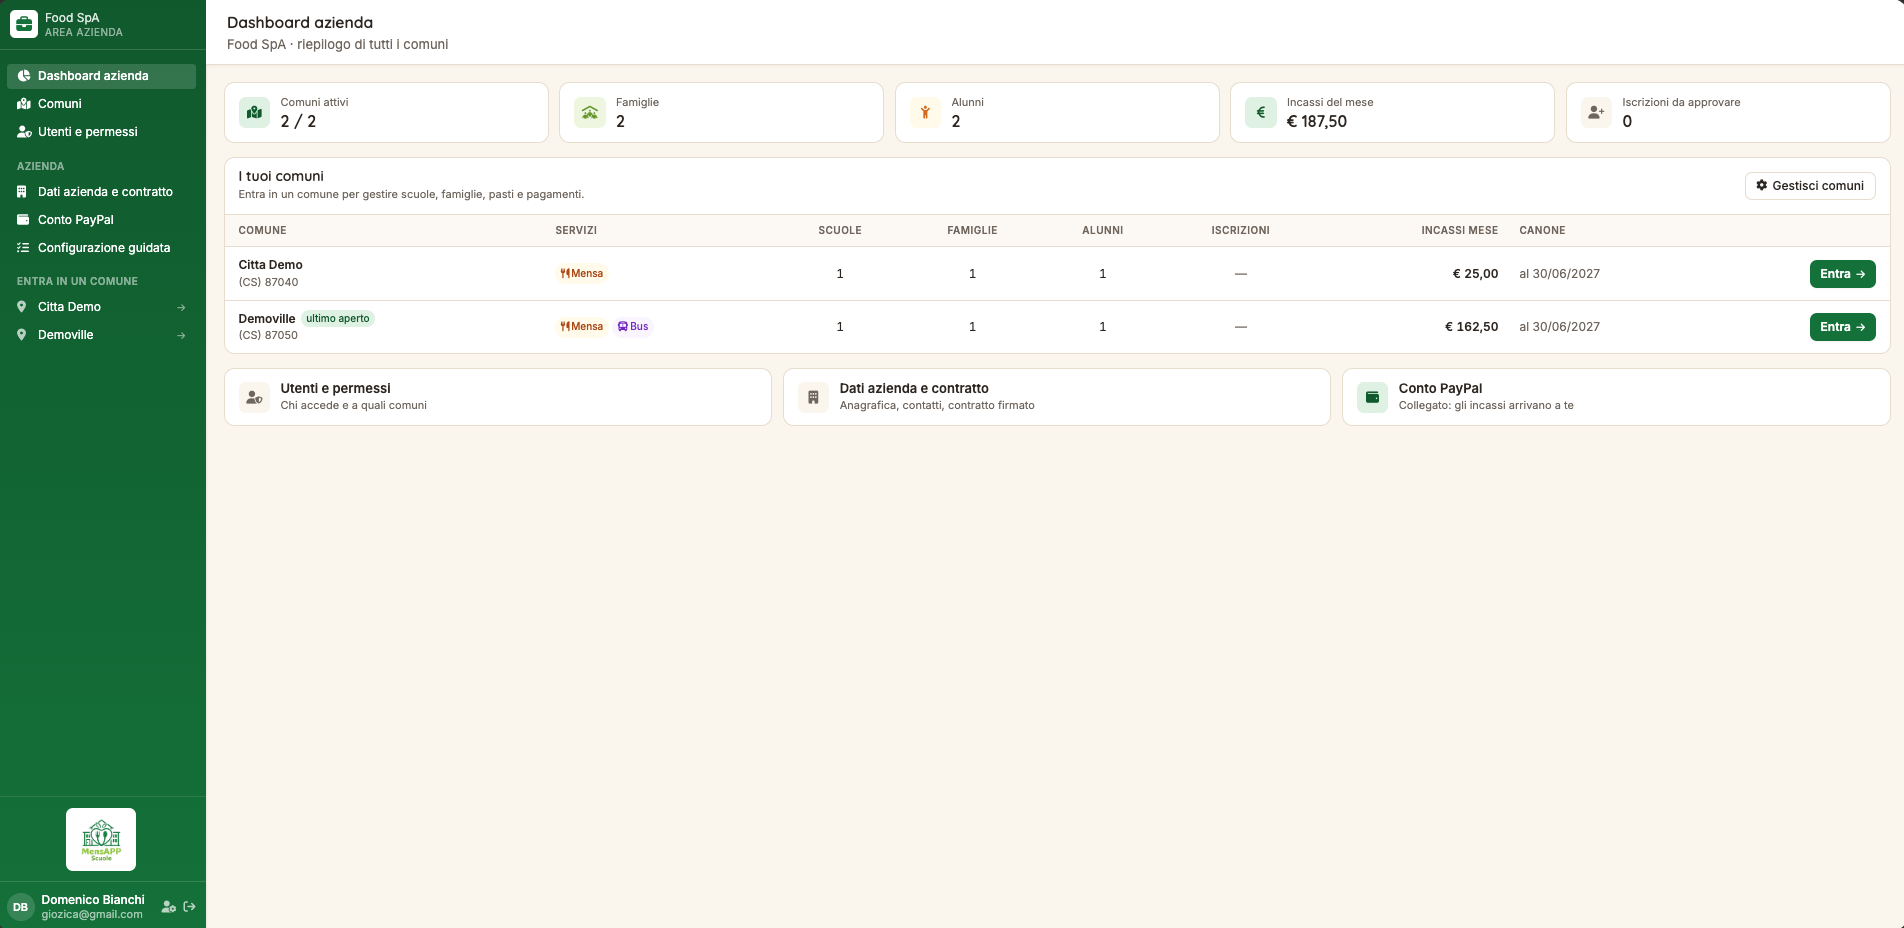Open Dashboard azienda in the sidebar
This screenshot has height=928, width=1904.
(101, 76)
